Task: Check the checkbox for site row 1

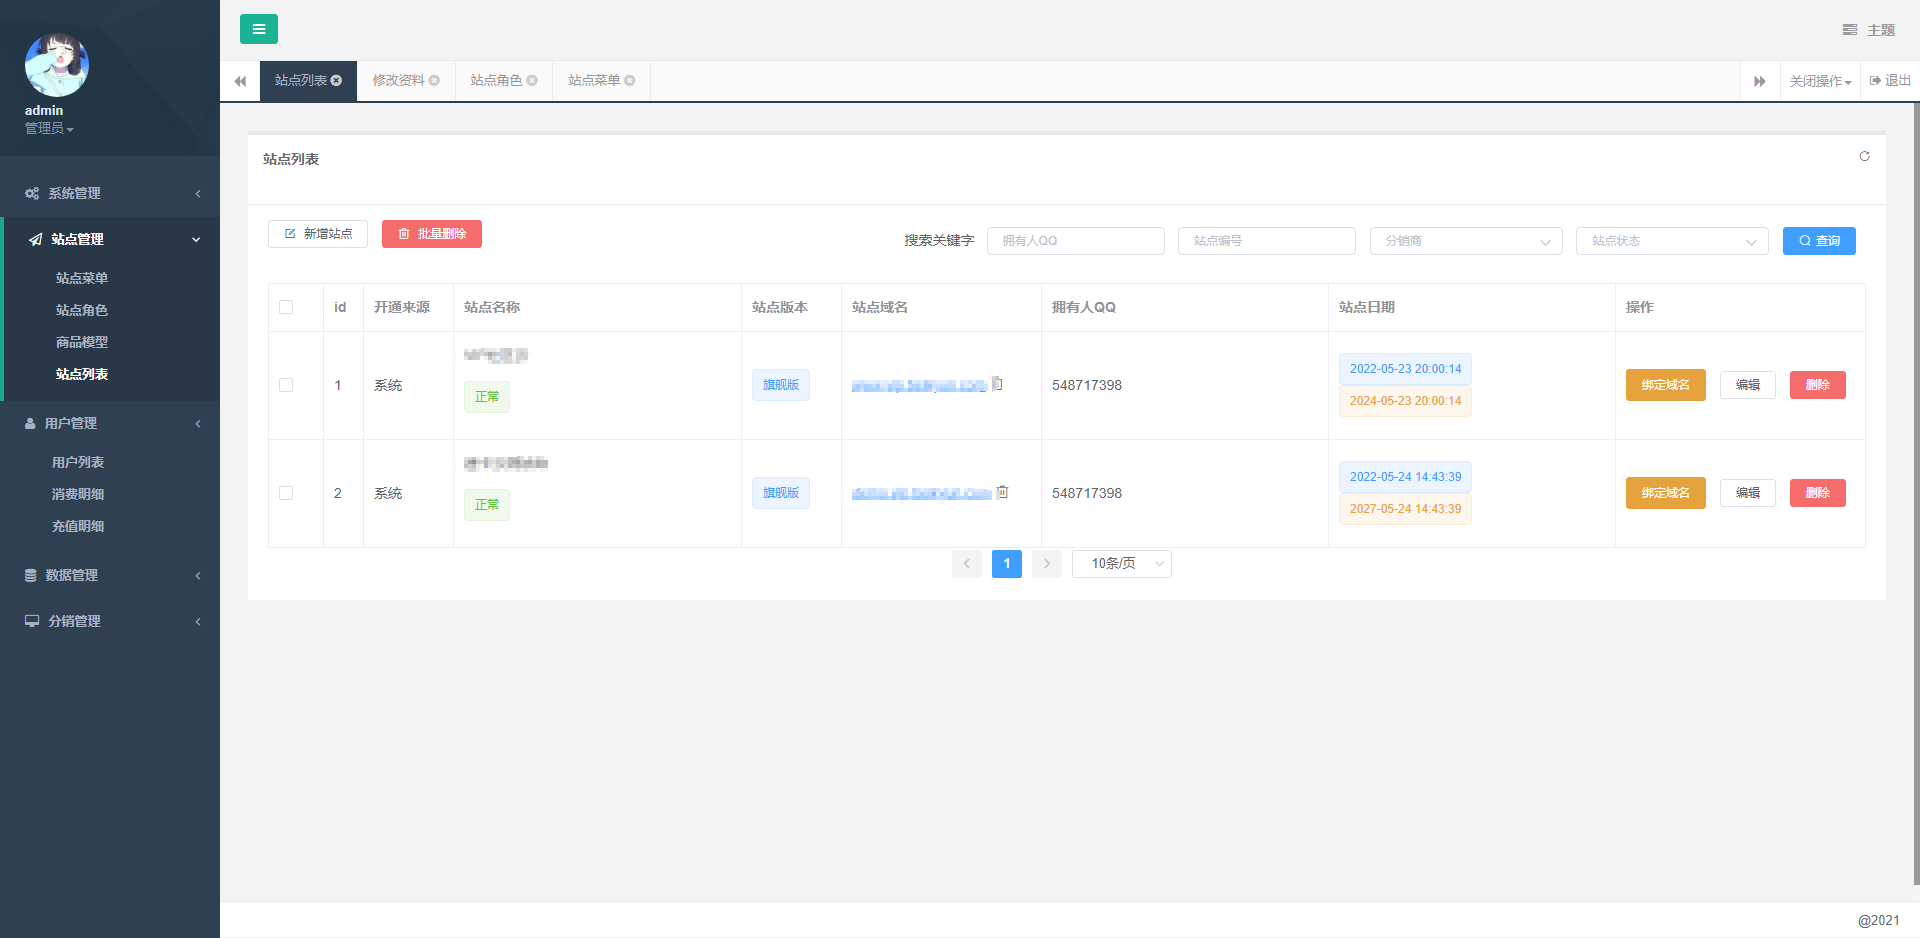Action: click(286, 385)
